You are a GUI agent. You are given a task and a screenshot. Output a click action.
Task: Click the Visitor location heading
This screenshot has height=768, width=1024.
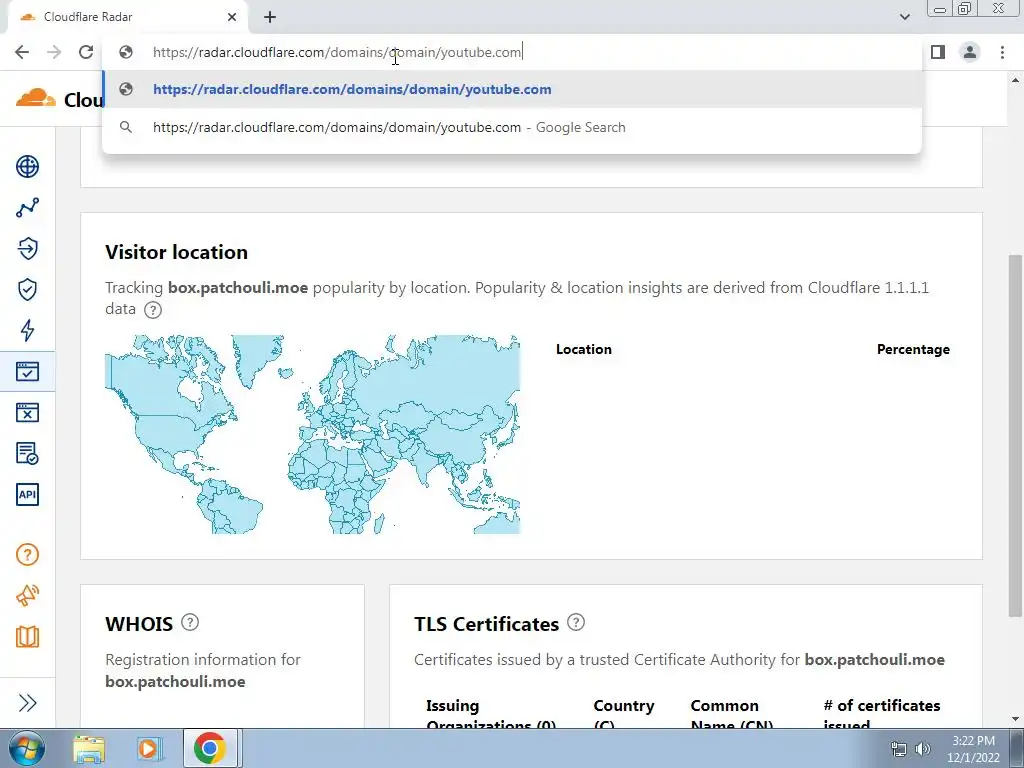(x=176, y=252)
